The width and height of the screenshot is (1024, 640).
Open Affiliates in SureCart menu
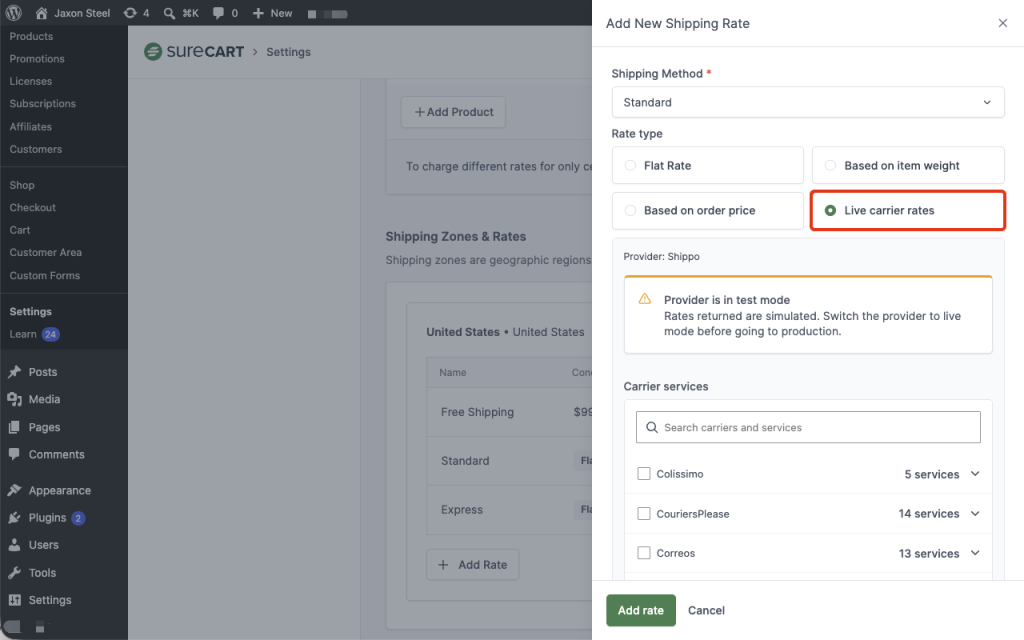point(31,127)
